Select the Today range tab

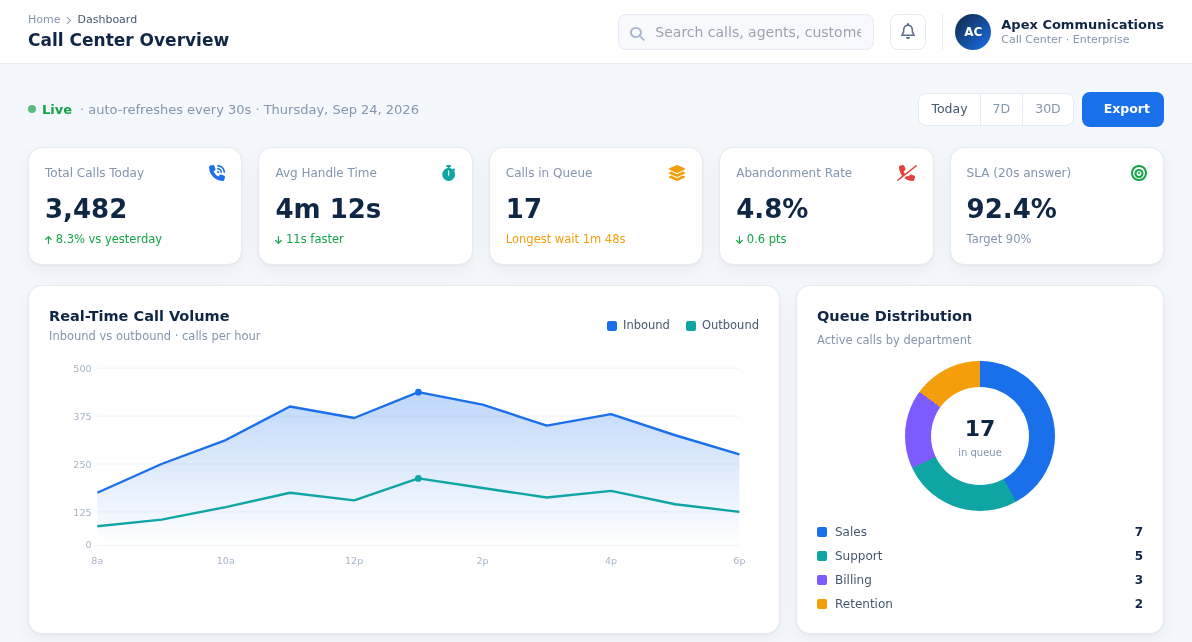coord(949,109)
